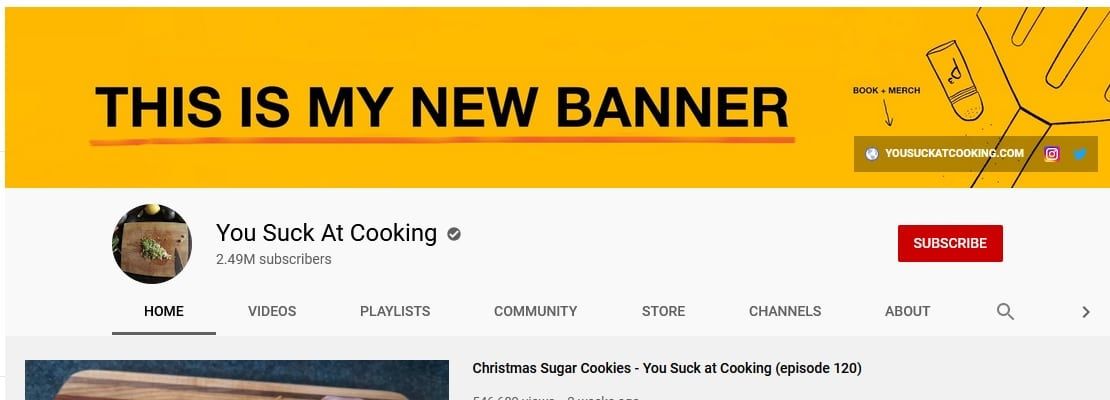Open the Twitter bird icon in banner
Image resolution: width=1110 pixels, height=400 pixels.
pos(1080,154)
